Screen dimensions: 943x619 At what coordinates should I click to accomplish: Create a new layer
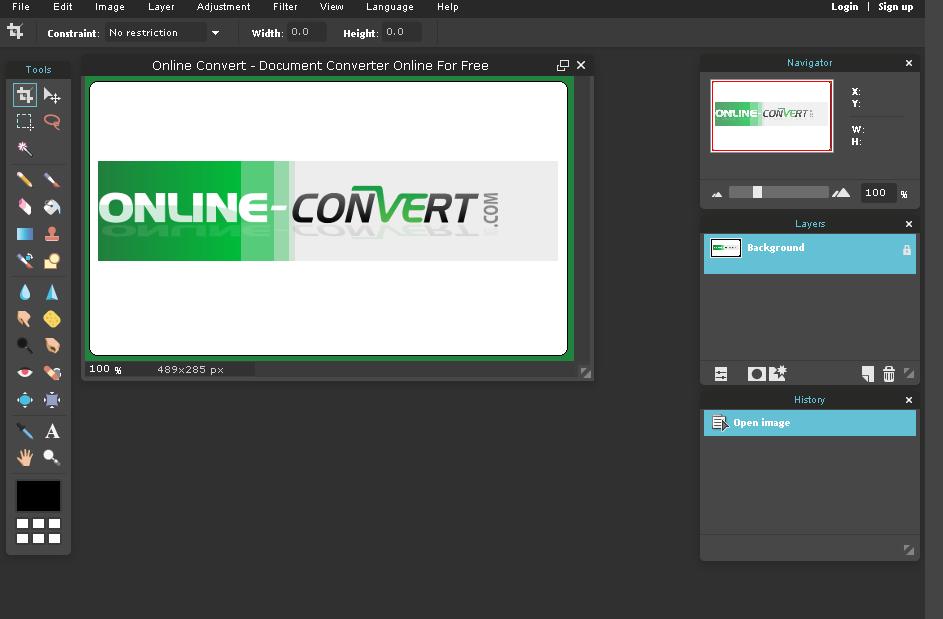(867, 374)
